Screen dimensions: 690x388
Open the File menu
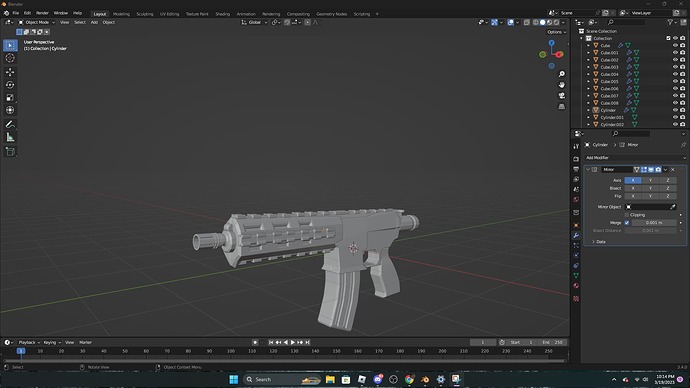click(x=15, y=13)
